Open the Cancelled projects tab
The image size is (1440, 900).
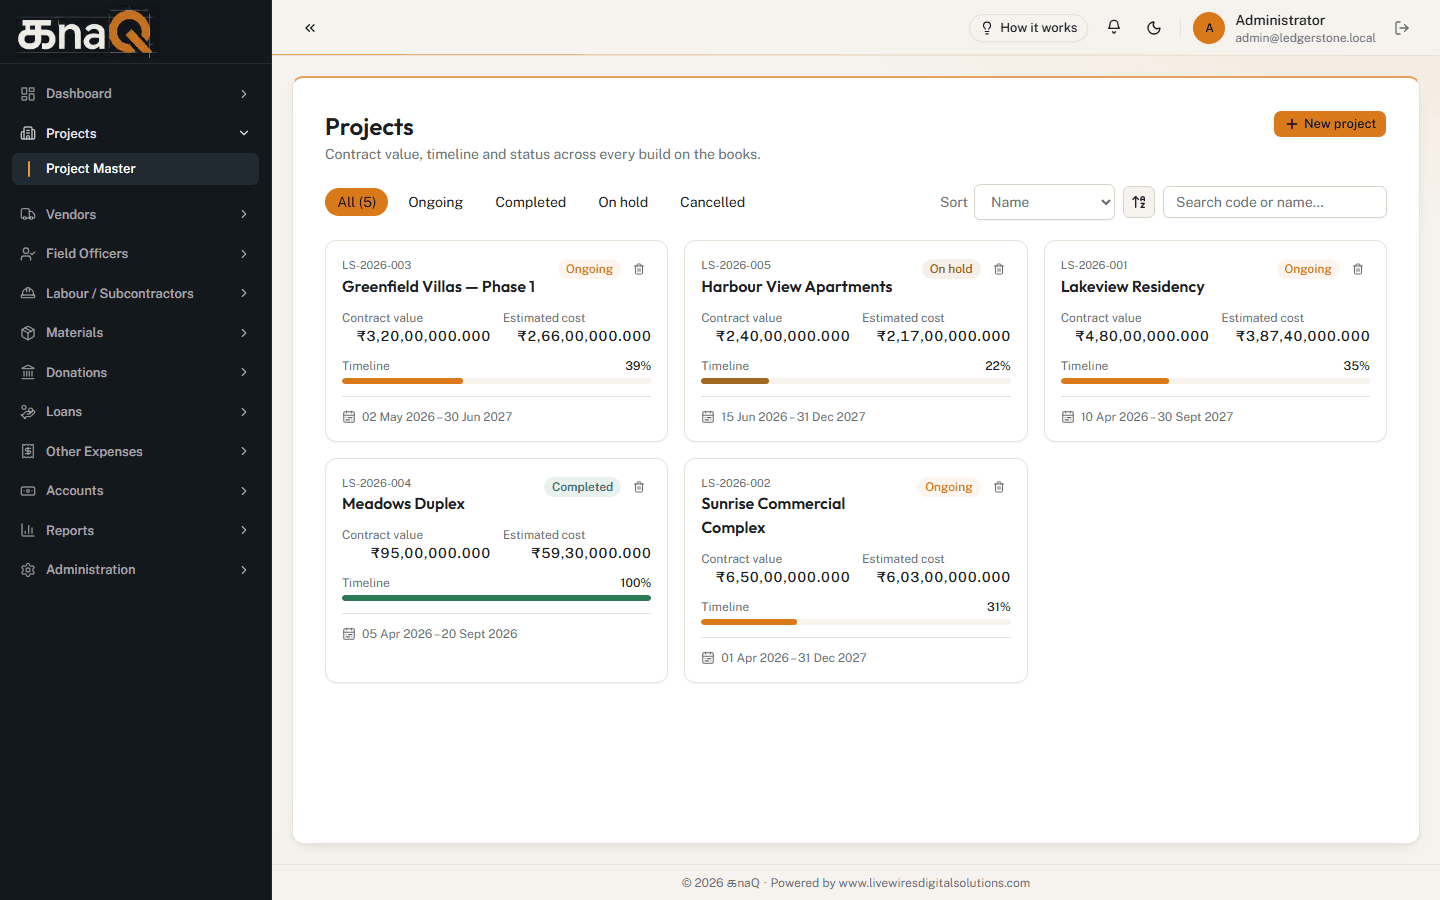(713, 202)
